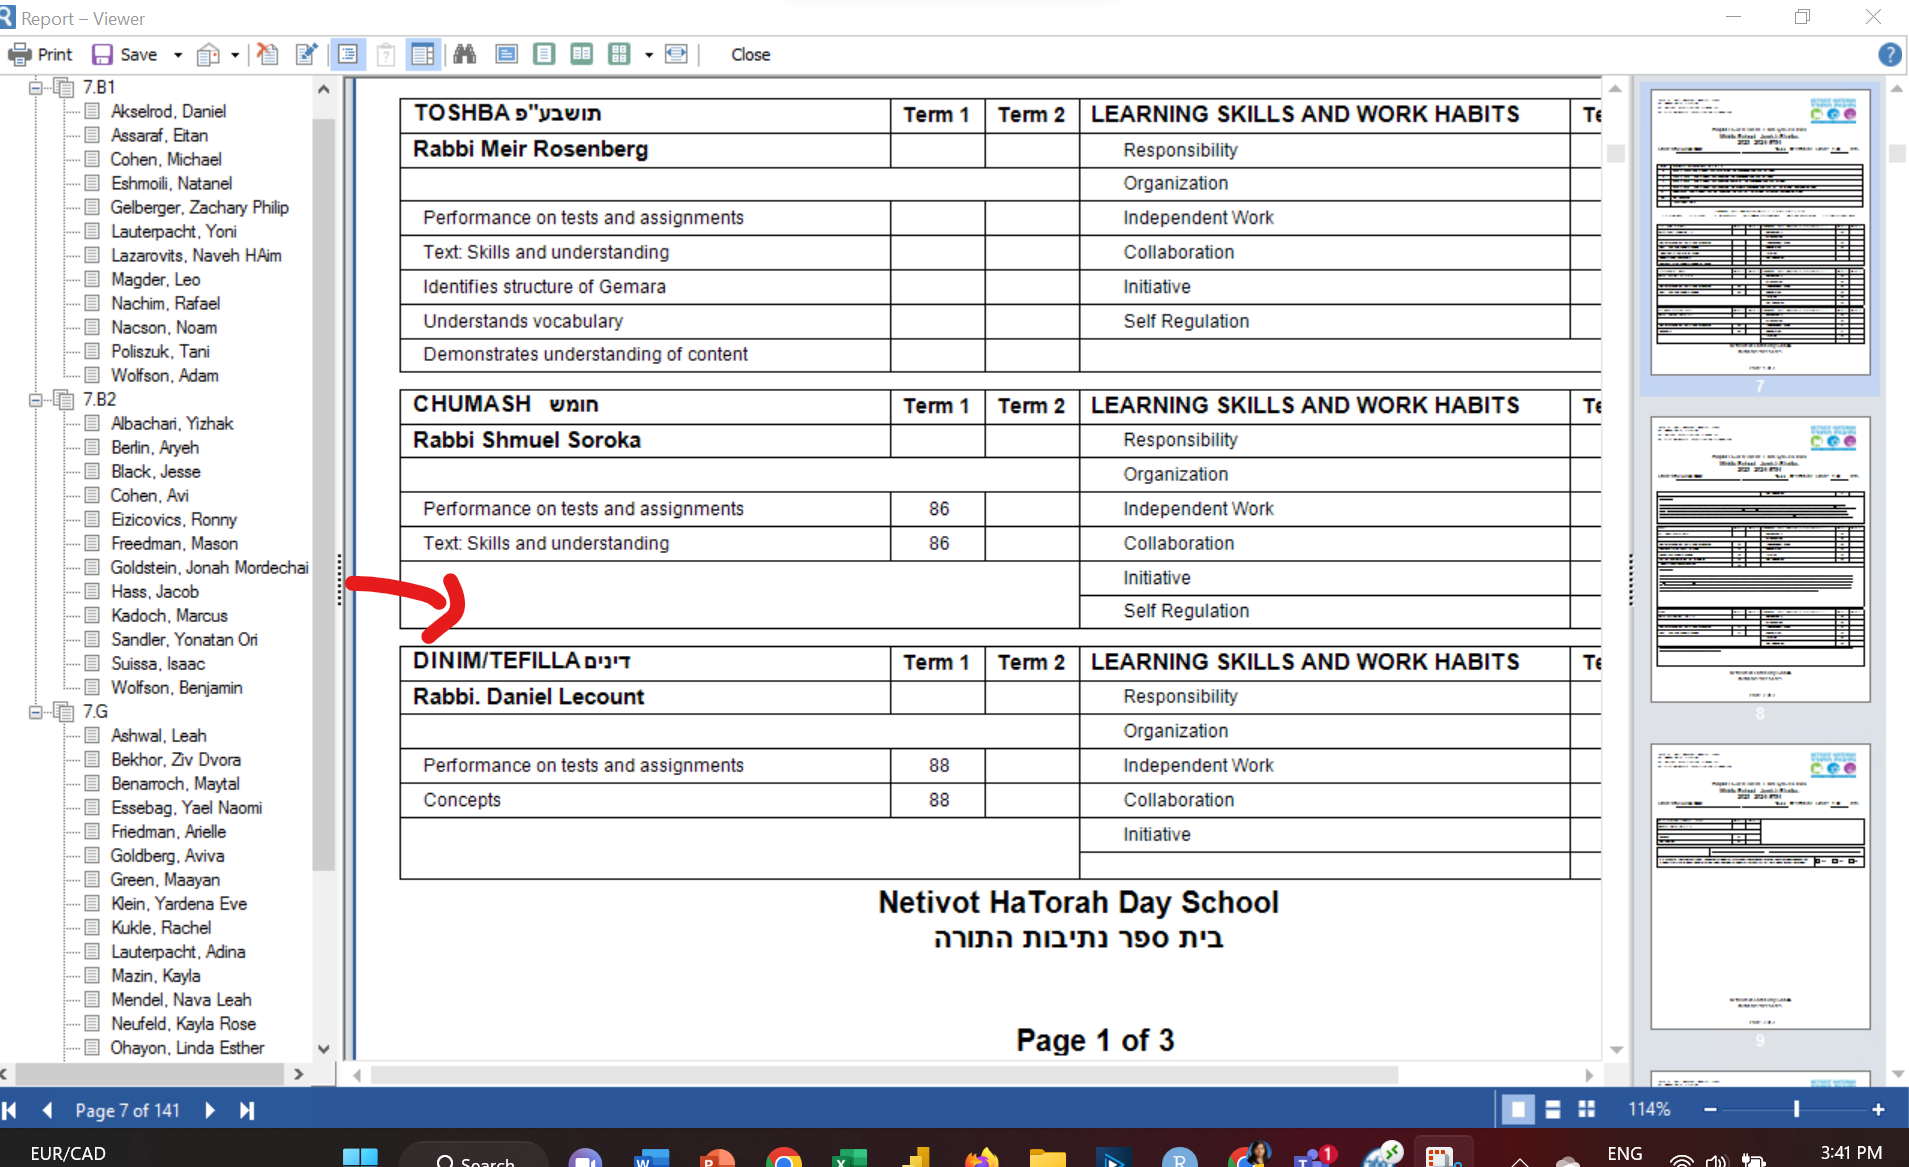1909x1167 pixels.
Task: Collapse the 7.B2 class tree node
Action: [35, 399]
